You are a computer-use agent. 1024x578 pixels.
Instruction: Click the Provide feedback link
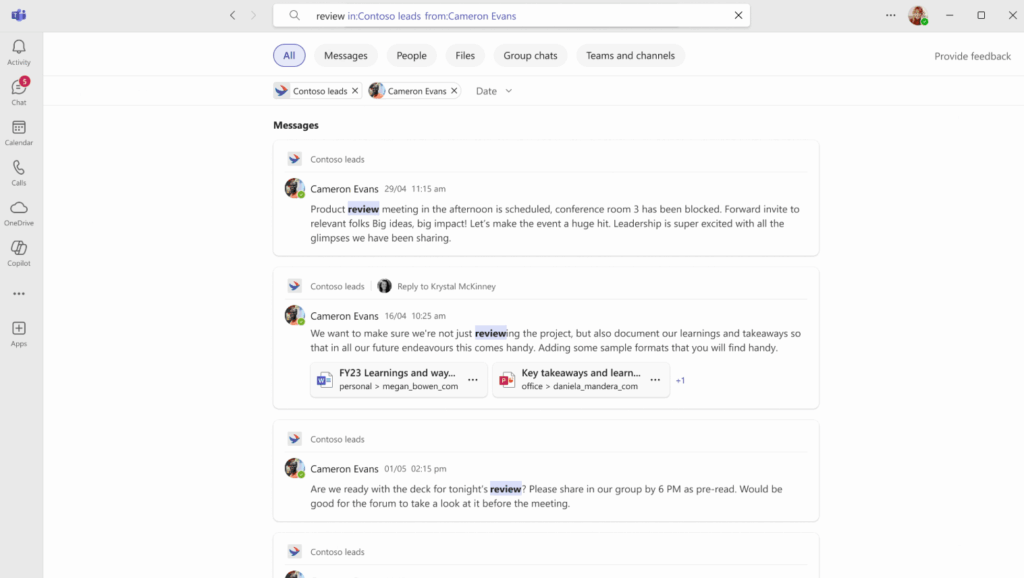(972, 56)
